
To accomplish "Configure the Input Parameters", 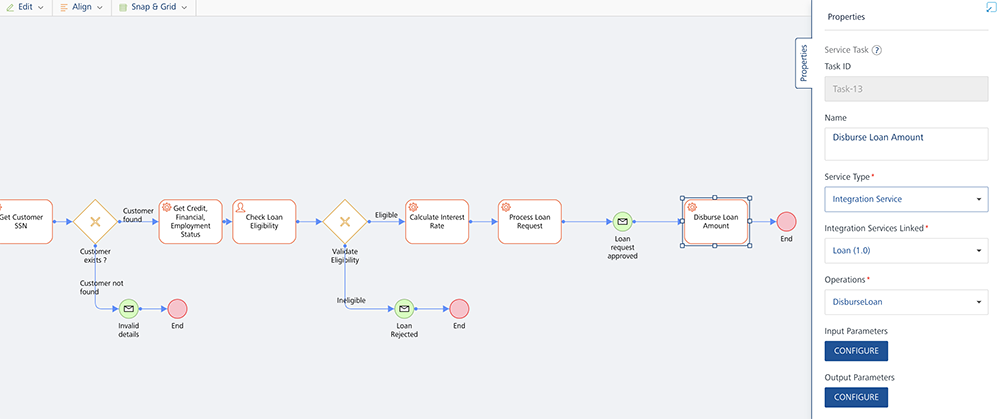I will click(856, 351).
